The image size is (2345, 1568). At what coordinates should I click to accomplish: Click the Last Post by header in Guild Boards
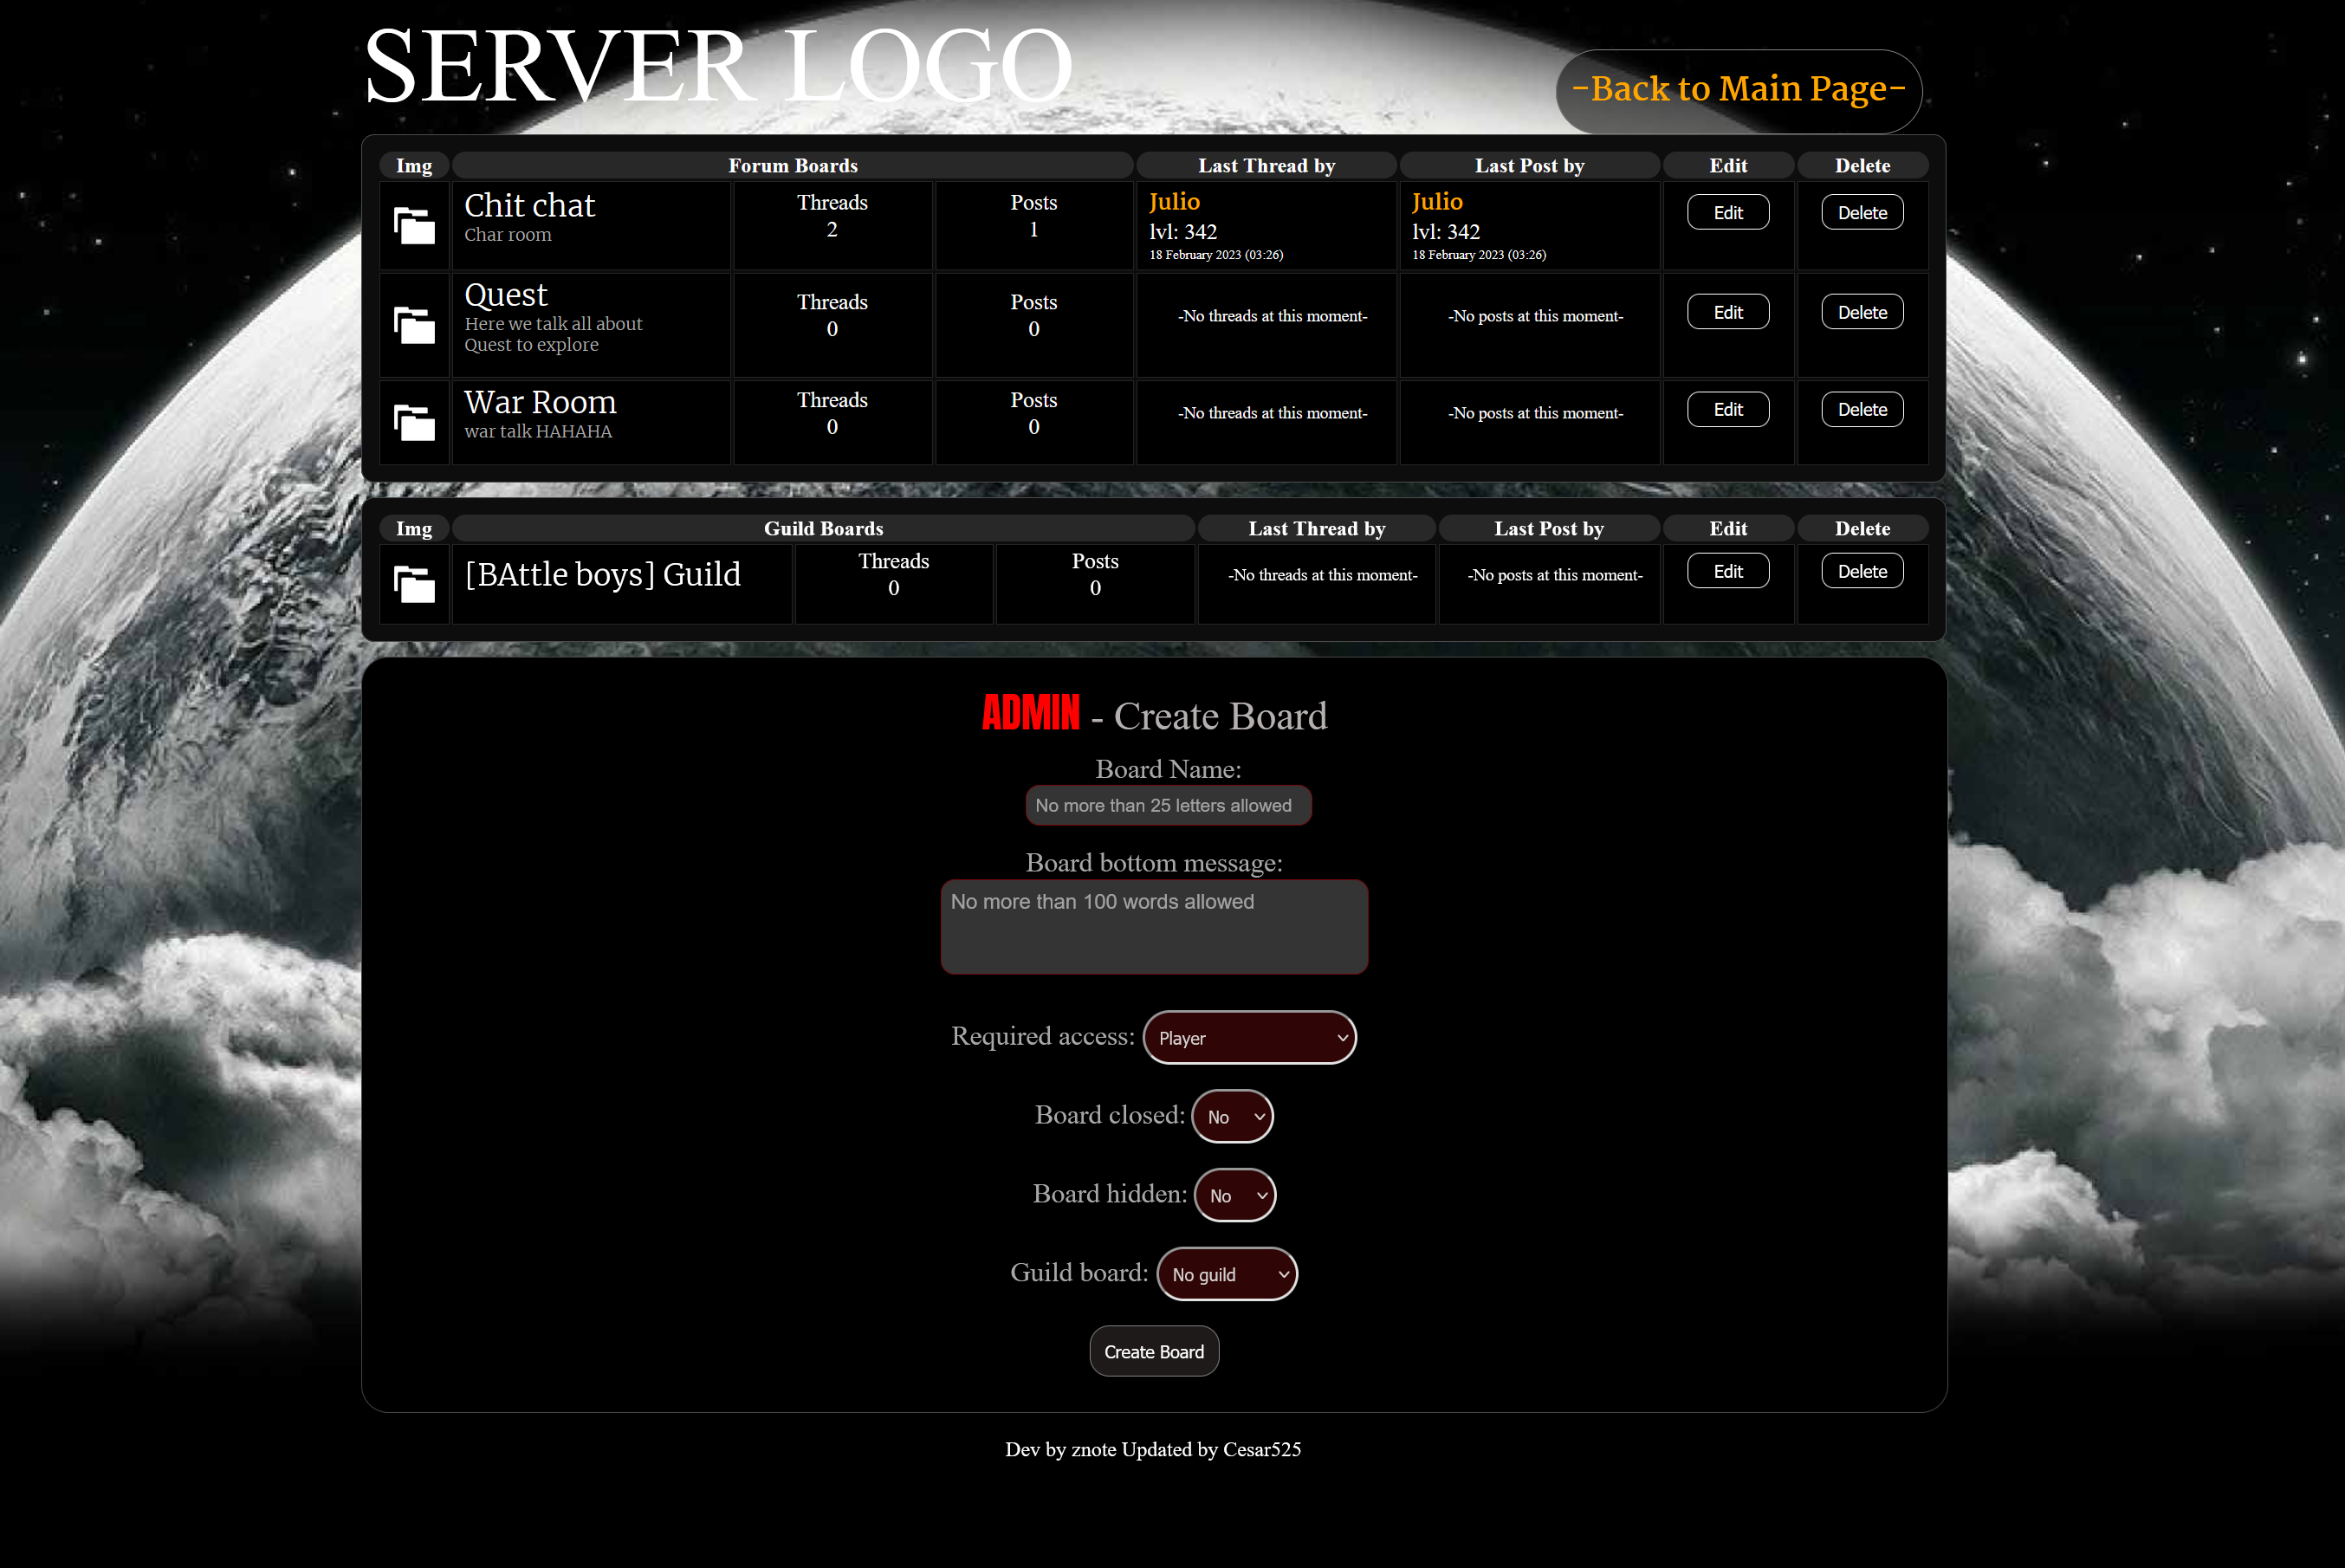1549,528
